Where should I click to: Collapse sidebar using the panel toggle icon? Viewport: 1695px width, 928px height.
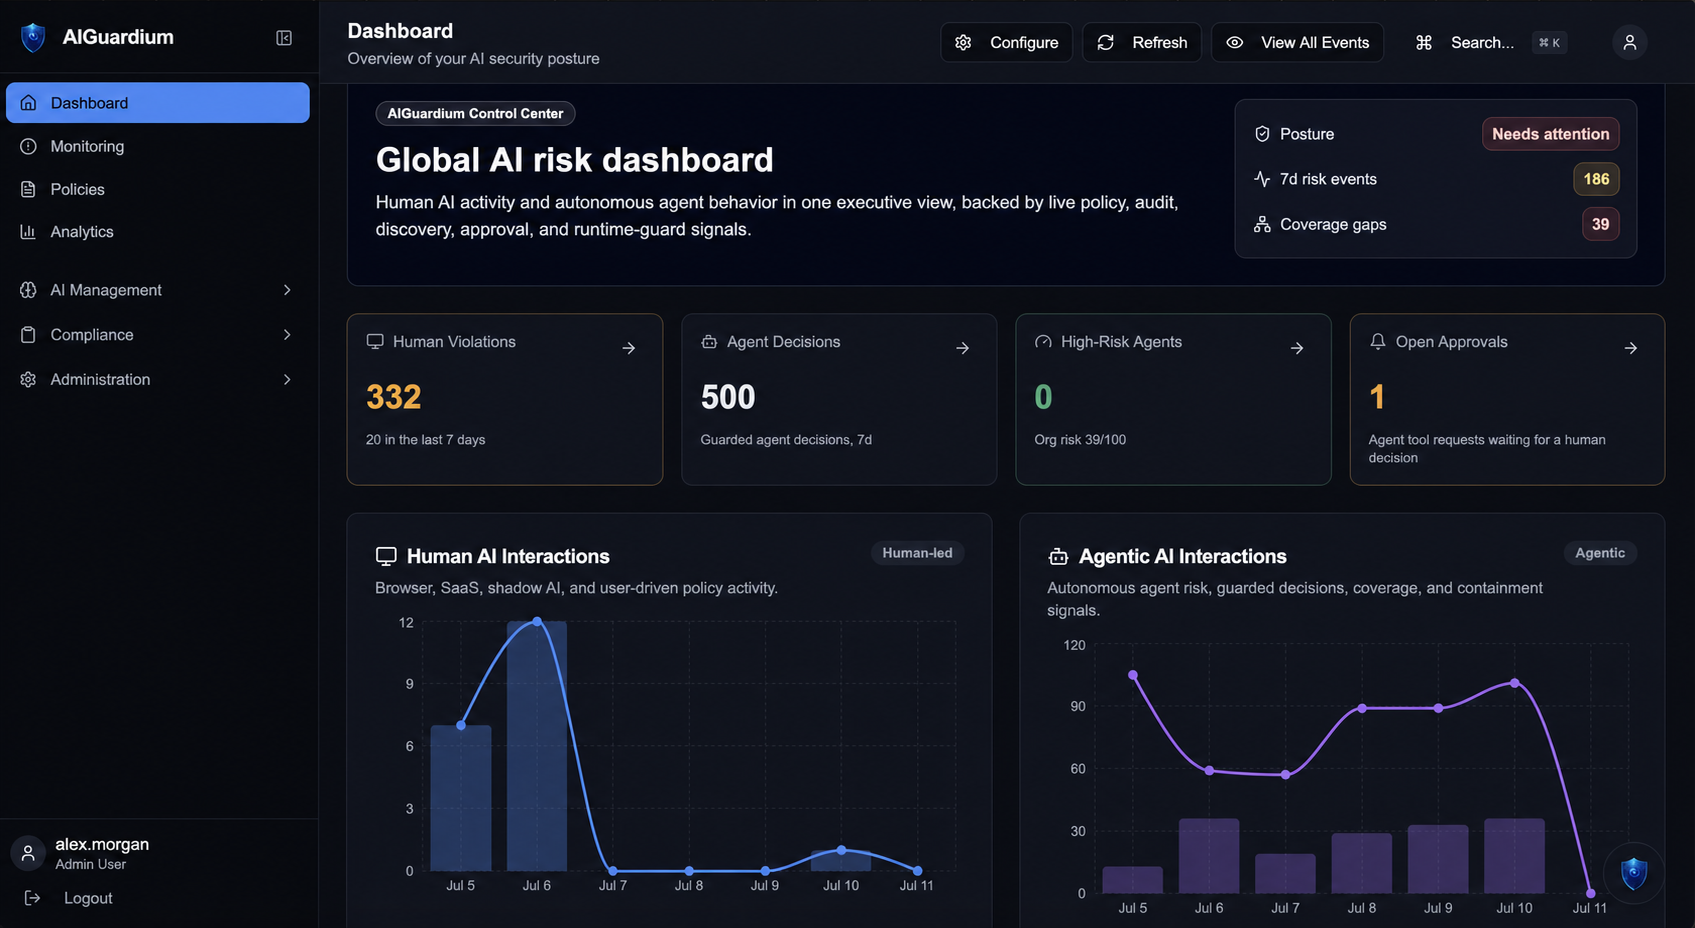pyautogui.click(x=284, y=38)
